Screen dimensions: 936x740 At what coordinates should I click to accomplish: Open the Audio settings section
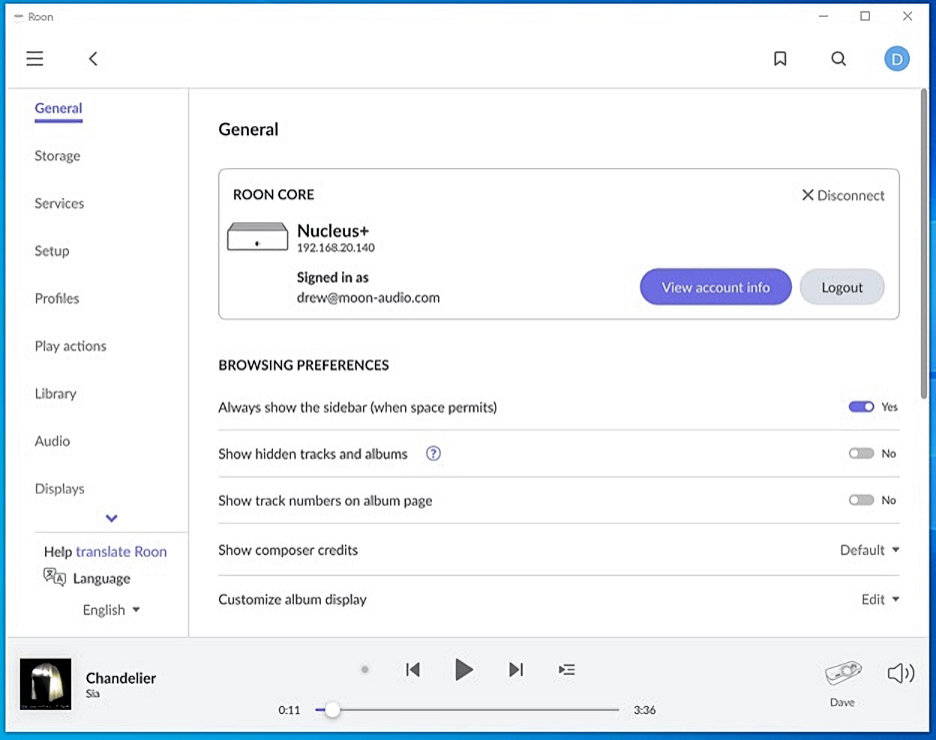click(53, 441)
